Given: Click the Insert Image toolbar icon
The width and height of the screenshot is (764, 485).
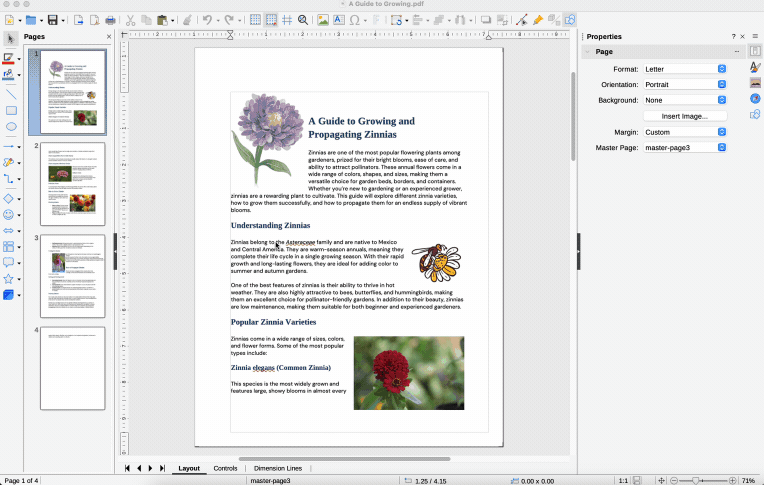Looking at the screenshot, I should [323, 20].
